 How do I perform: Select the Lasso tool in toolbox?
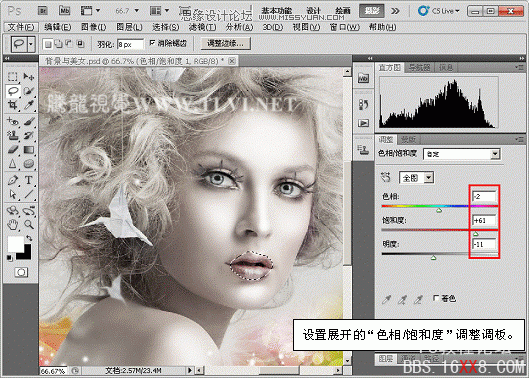tap(13, 91)
